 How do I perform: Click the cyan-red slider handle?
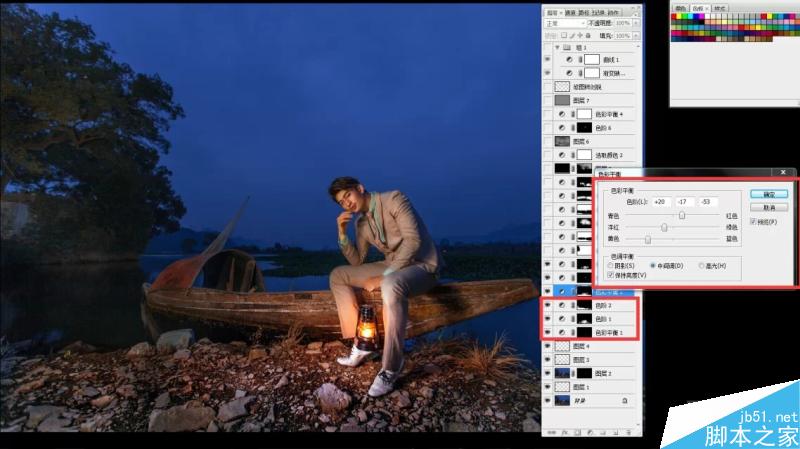pos(682,216)
